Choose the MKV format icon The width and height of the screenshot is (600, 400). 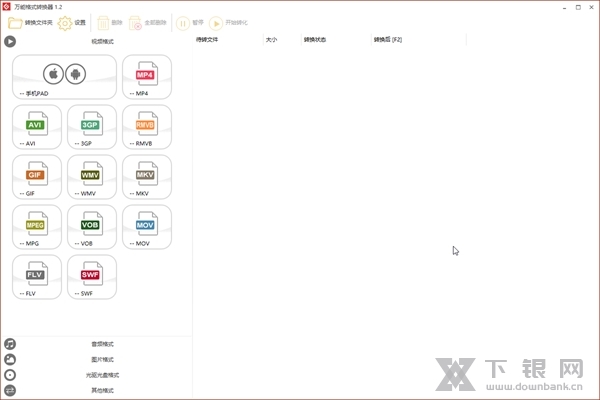tap(147, 177)
